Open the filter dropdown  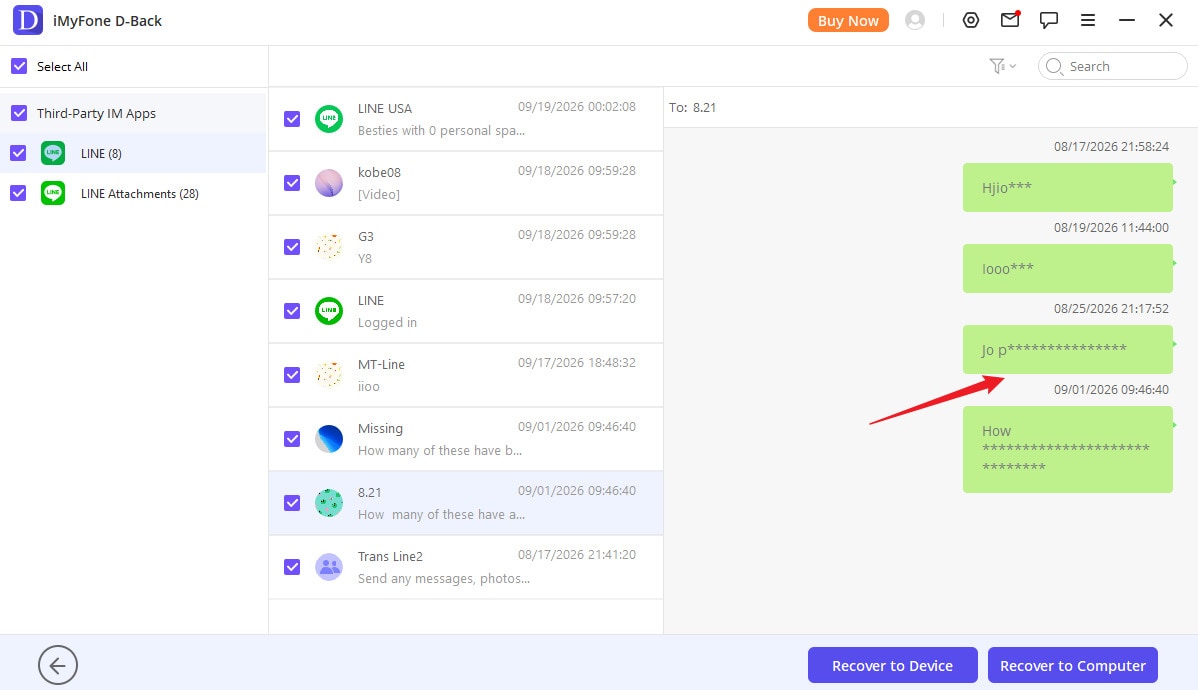(x=1002, y=66)
